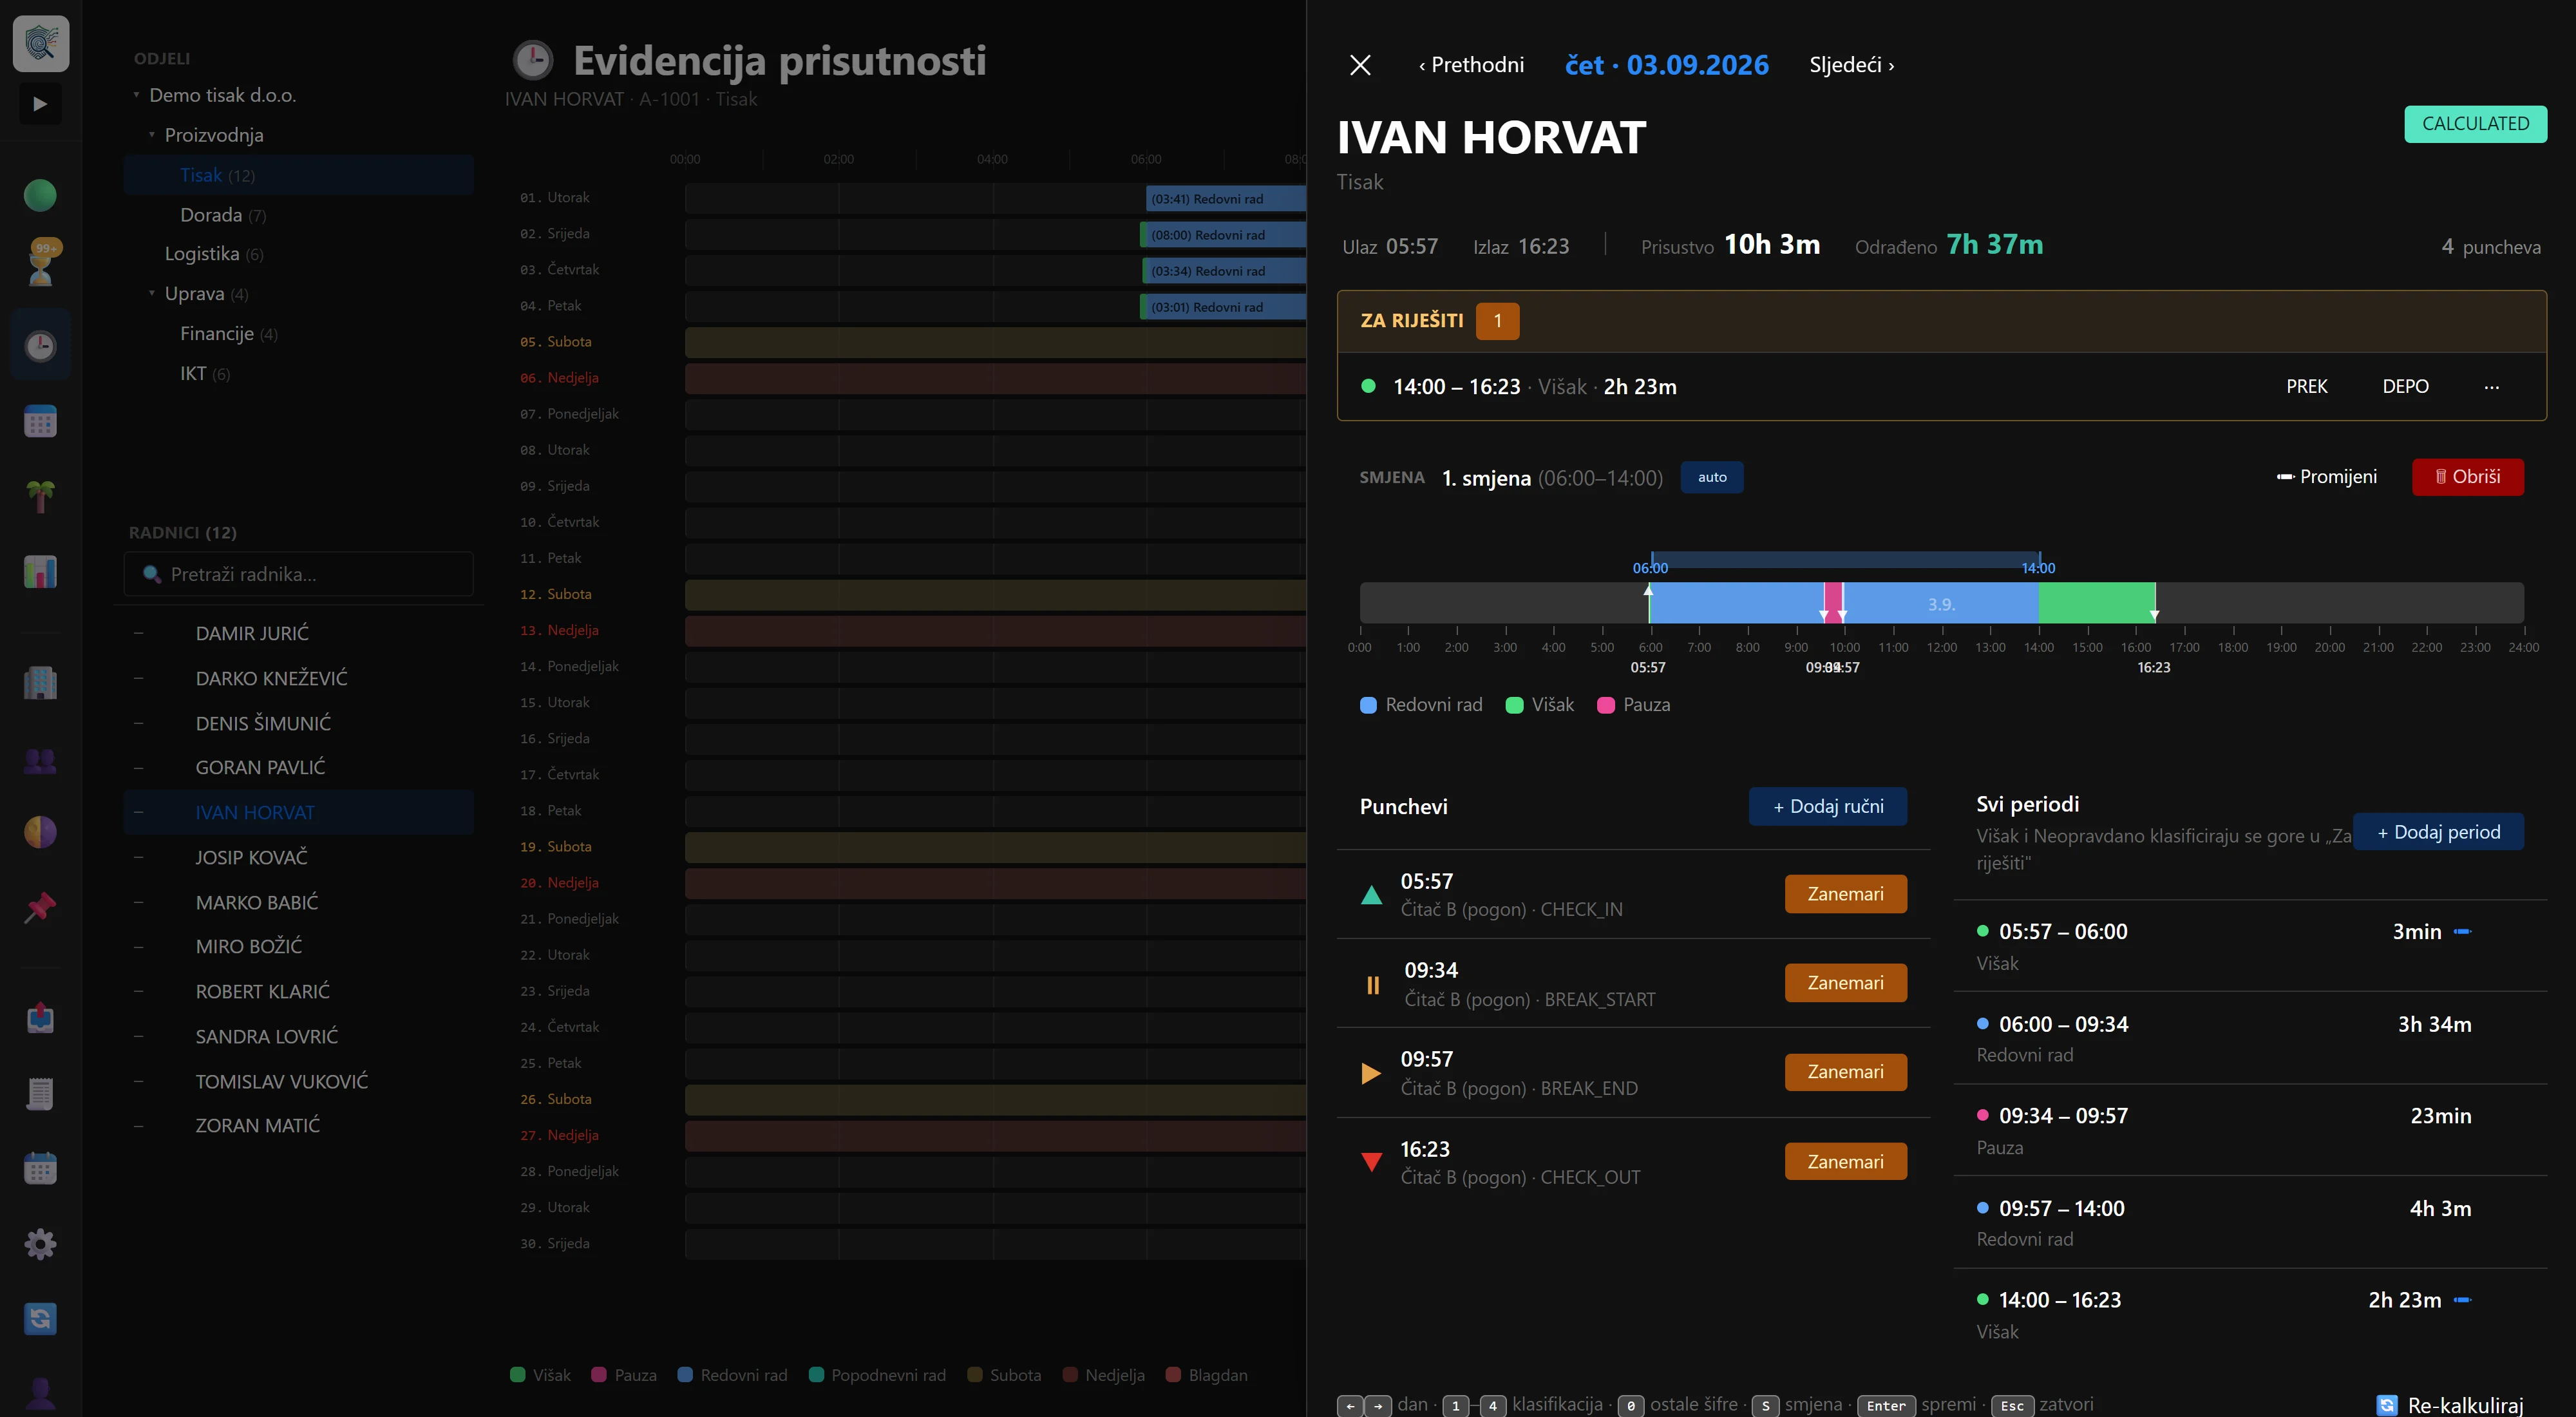
Task: Ignore the 16:23 CHECK_OUT punch with Zanemari
Action: (x=1845, y=1162)
